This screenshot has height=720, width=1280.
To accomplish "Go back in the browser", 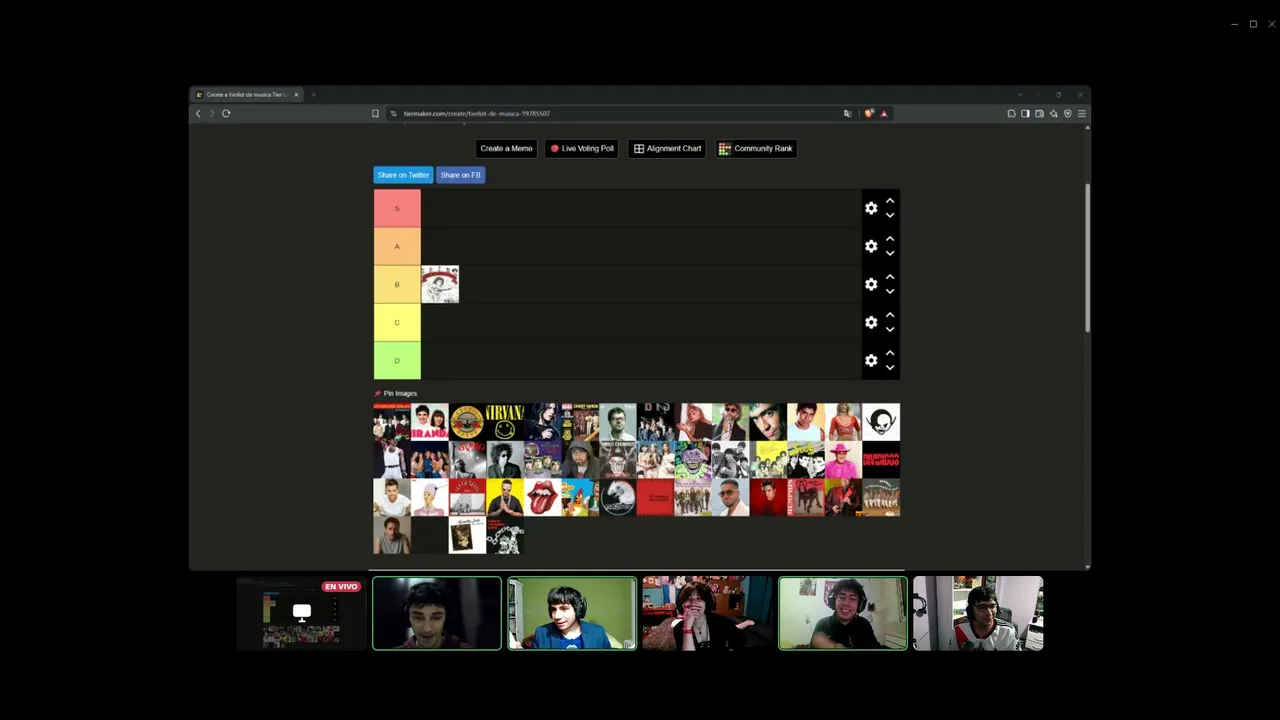I will (x=198, y=113).
